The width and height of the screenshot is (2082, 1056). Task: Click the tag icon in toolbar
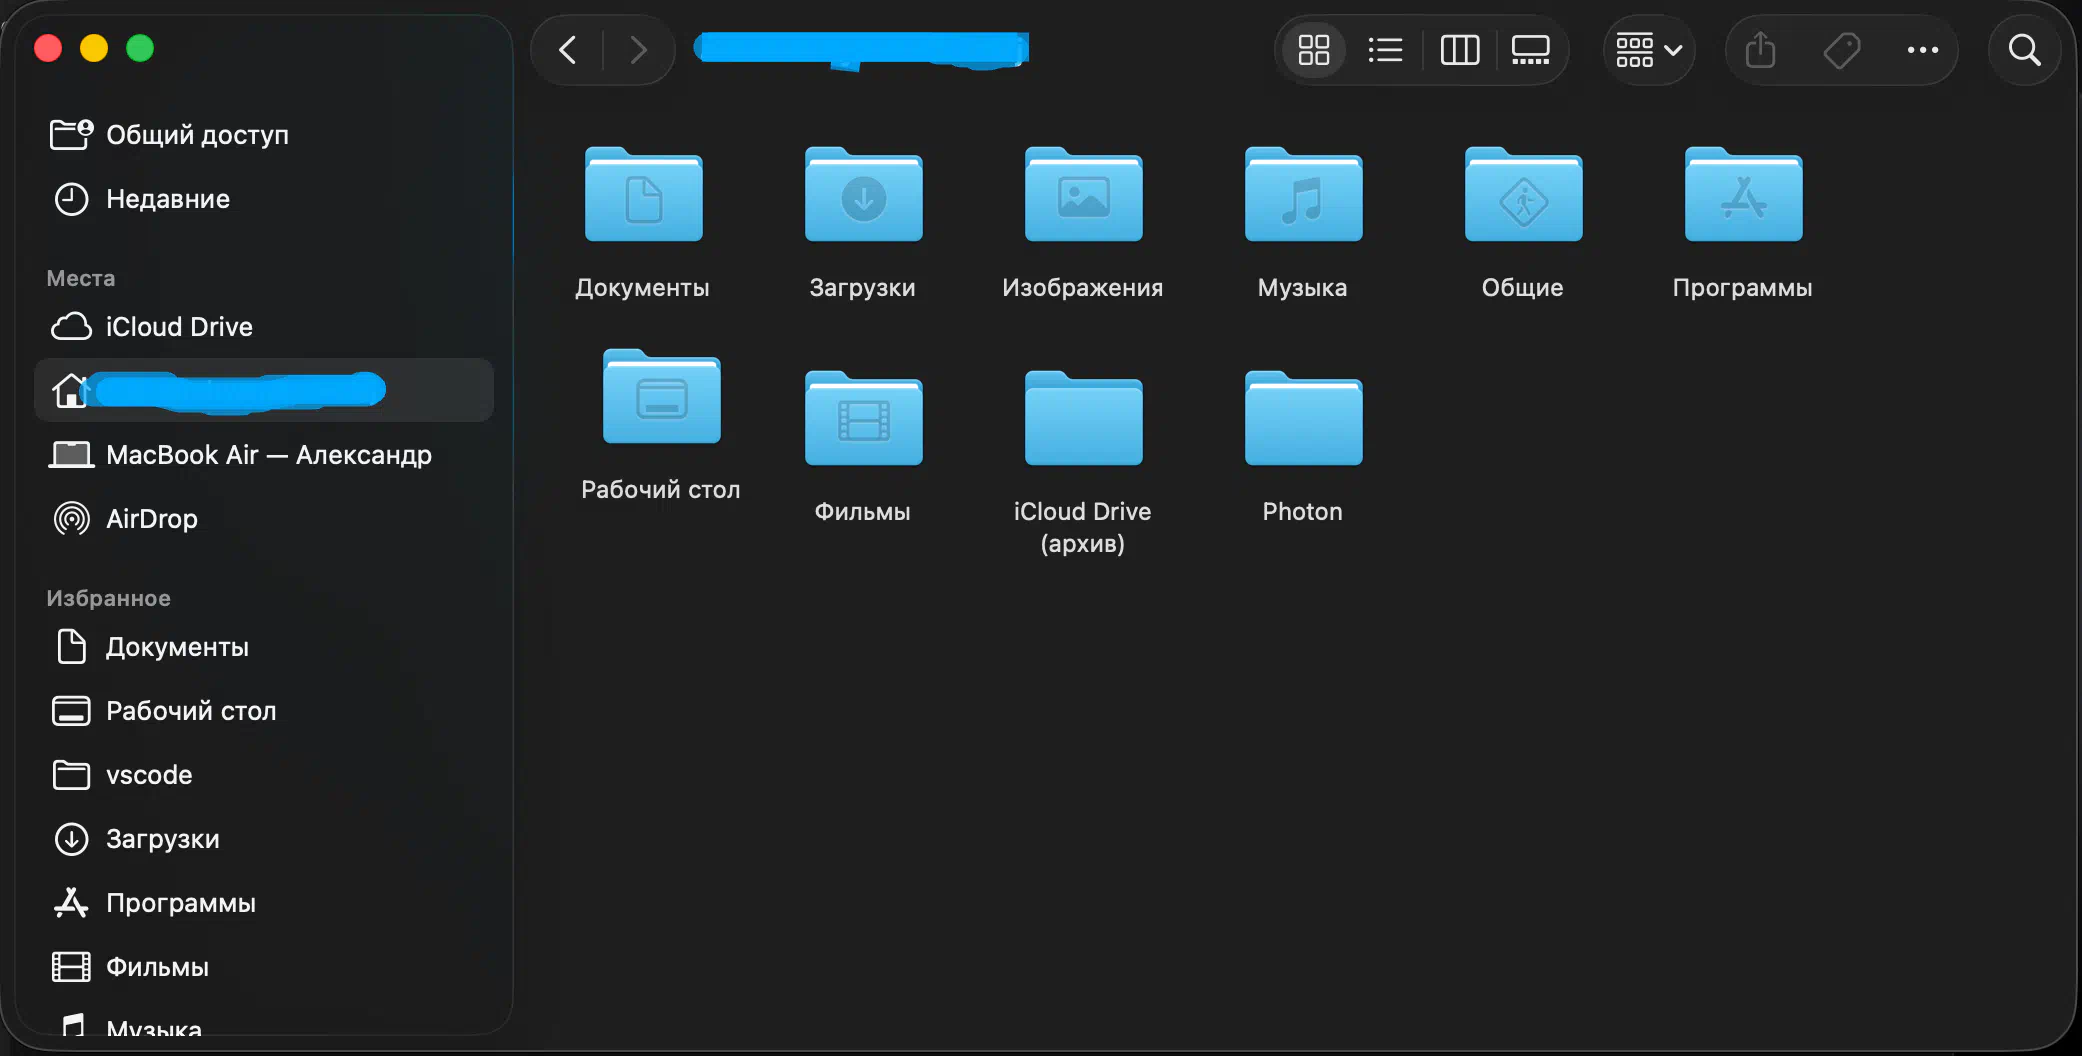(1841, 50)
